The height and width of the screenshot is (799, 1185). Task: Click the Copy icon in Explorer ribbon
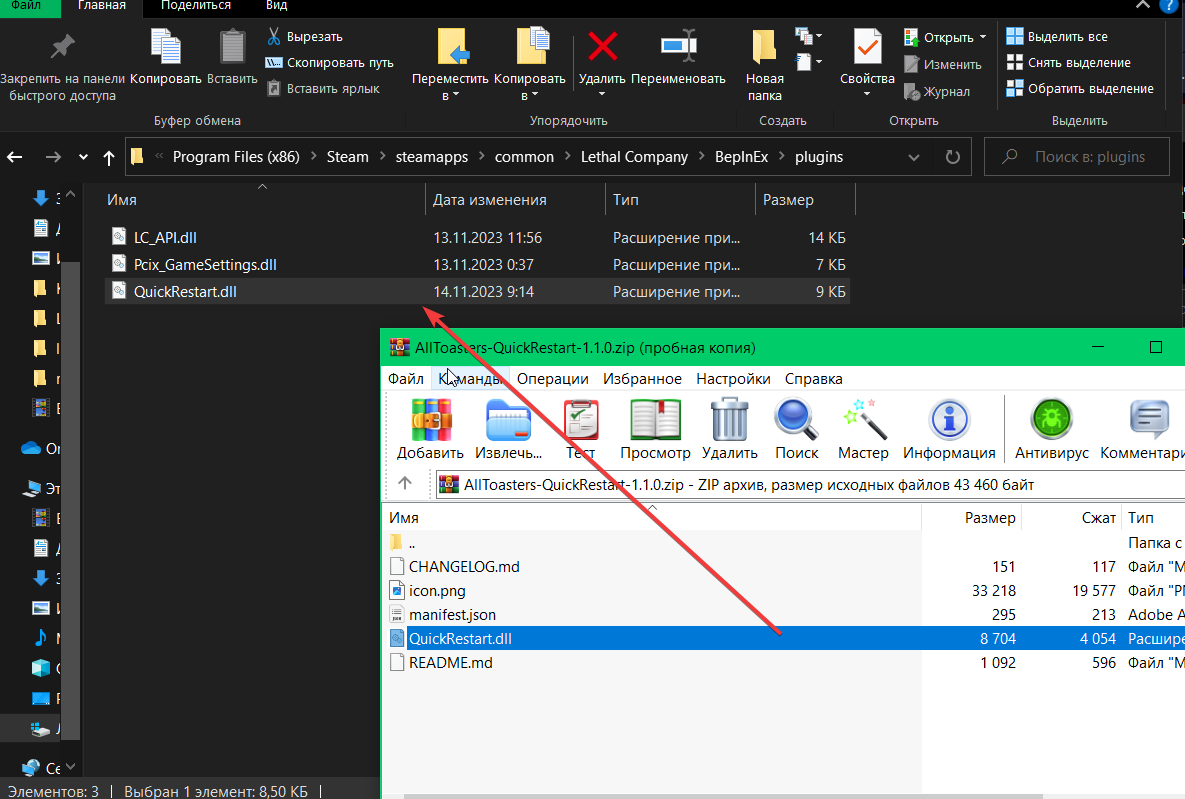pyautogui.click(x=166, y=47)
